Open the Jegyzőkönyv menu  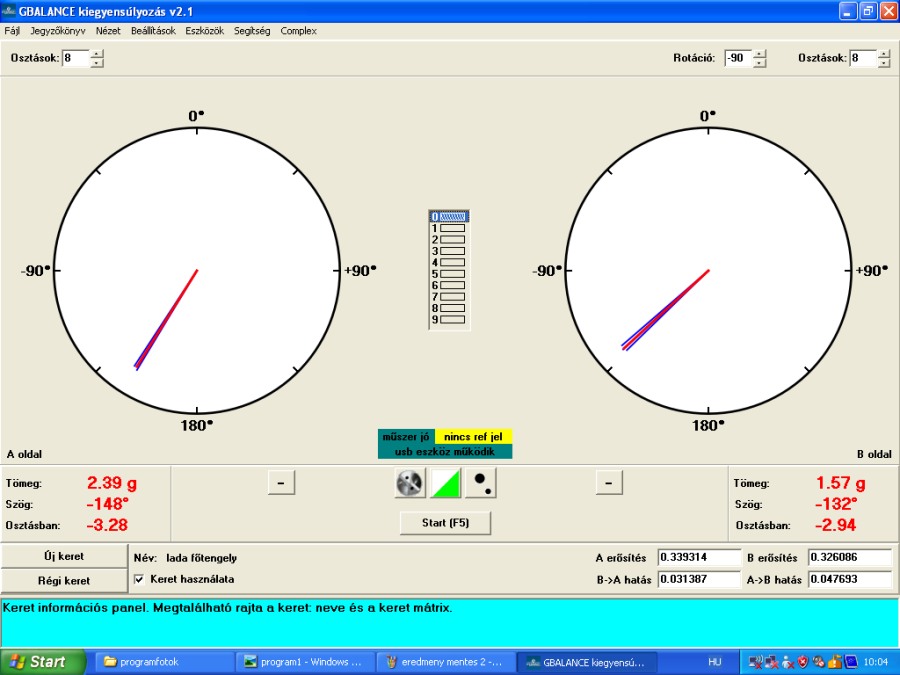coord(58,31)
